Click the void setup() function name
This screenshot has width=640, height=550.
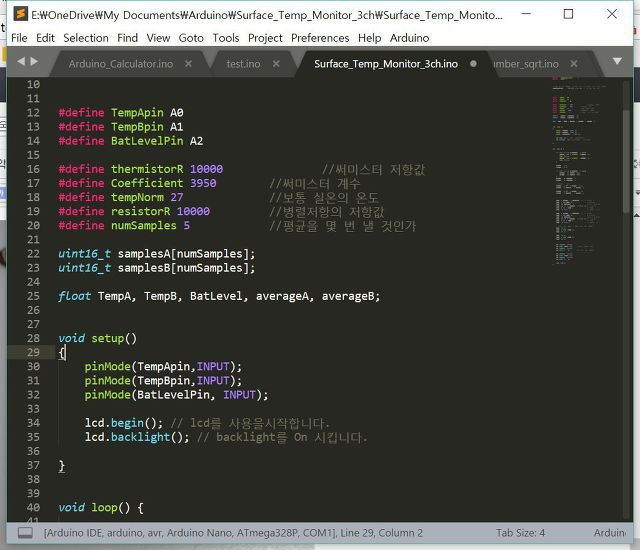pos(107,338)
